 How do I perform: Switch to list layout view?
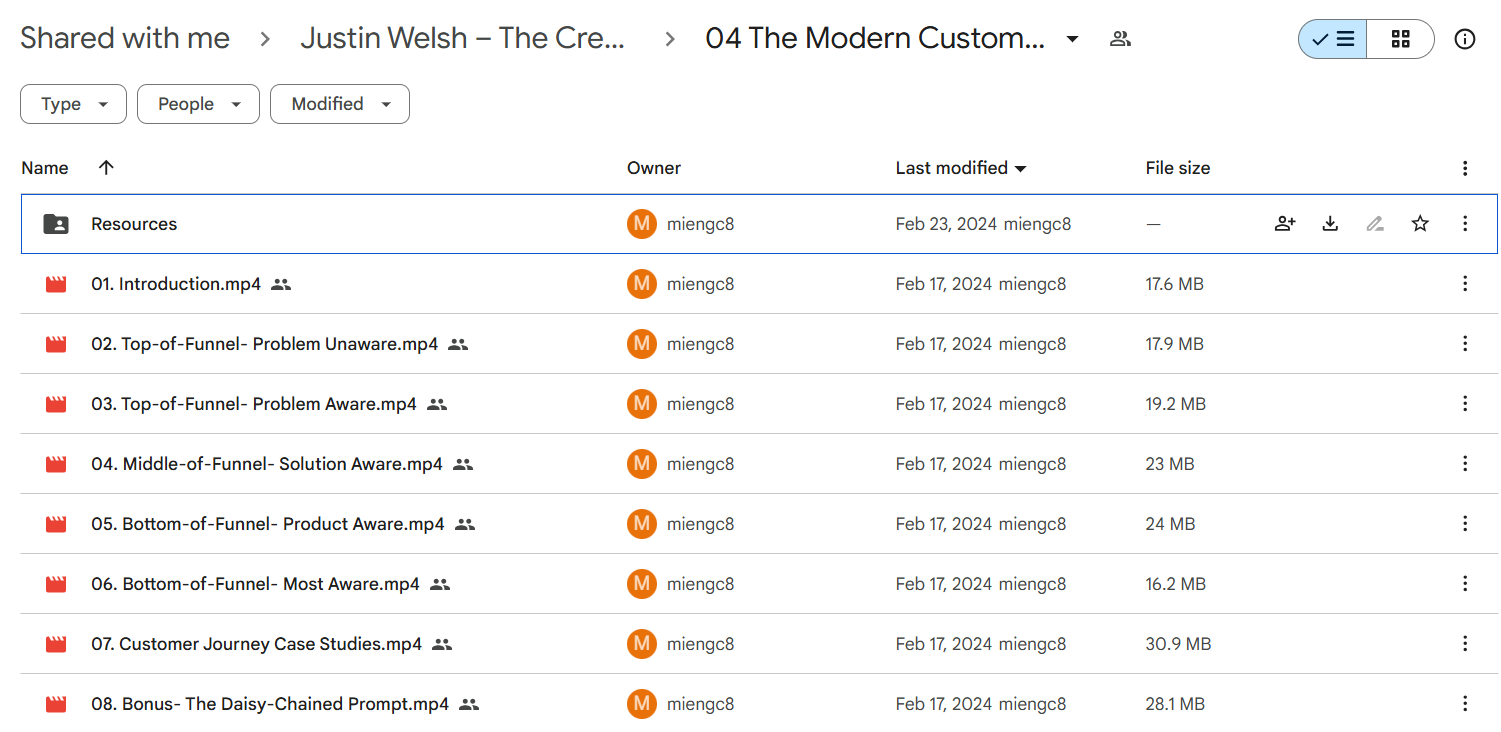coord(1332,39)
